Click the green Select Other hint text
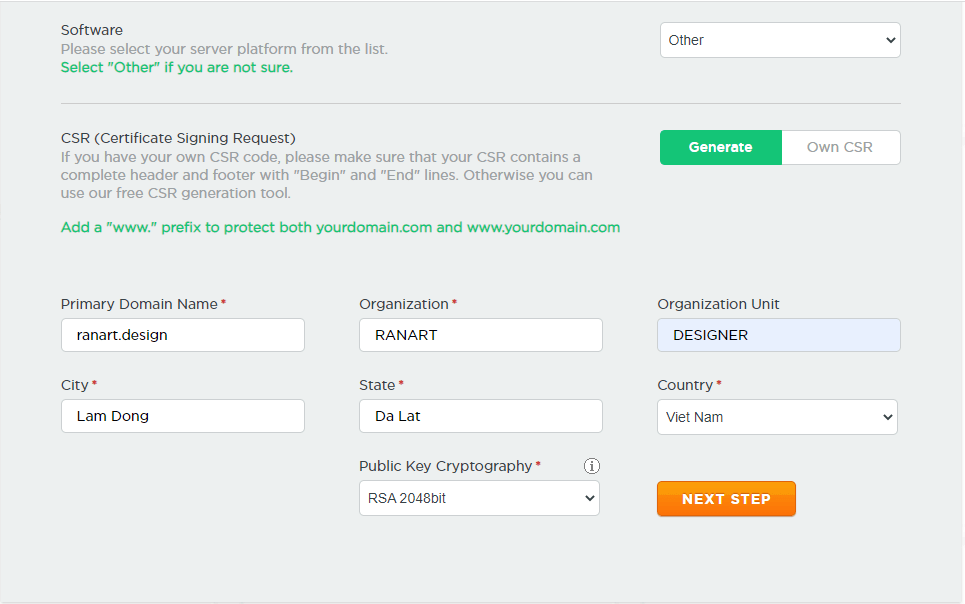The width and height of the screenshot is (965, 604). click(177, 68)
